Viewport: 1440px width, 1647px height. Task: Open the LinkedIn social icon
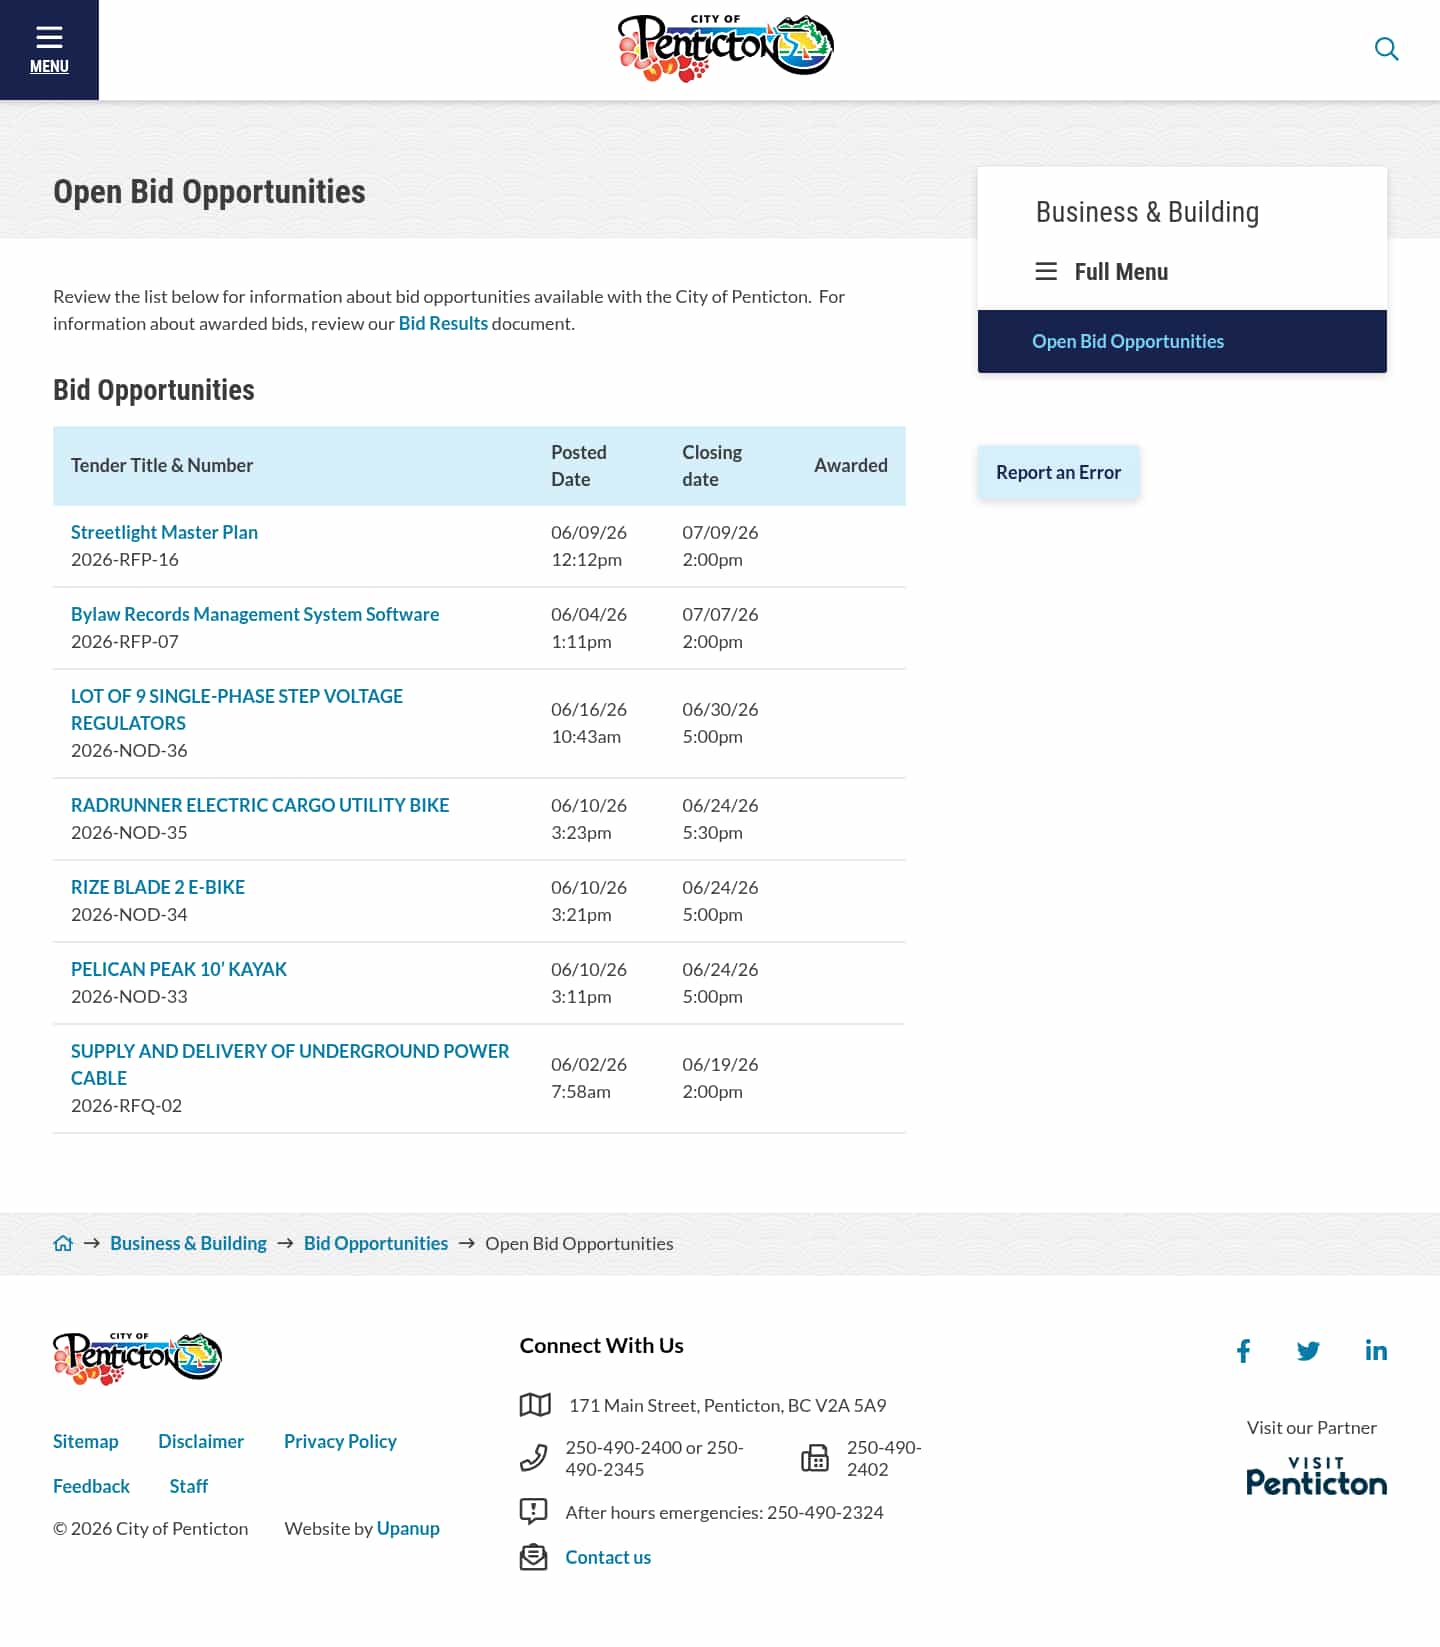[1376, 1351]
